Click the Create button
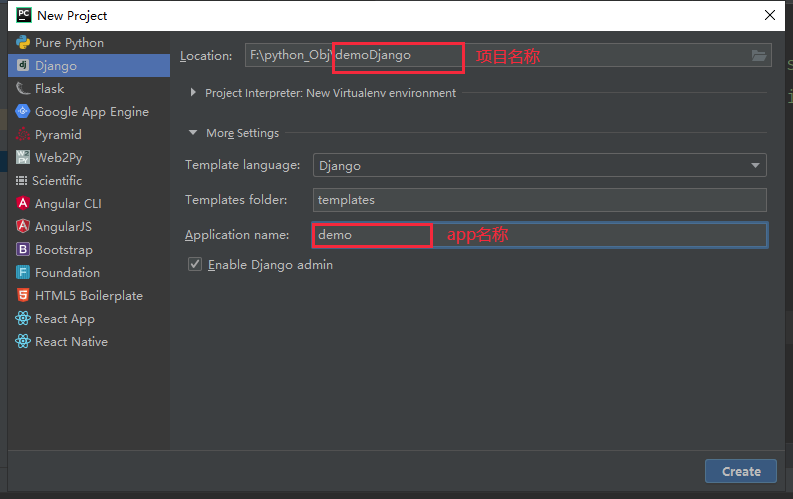The width and height of the screenshot is (793, 499). click(x=741, y=471)
